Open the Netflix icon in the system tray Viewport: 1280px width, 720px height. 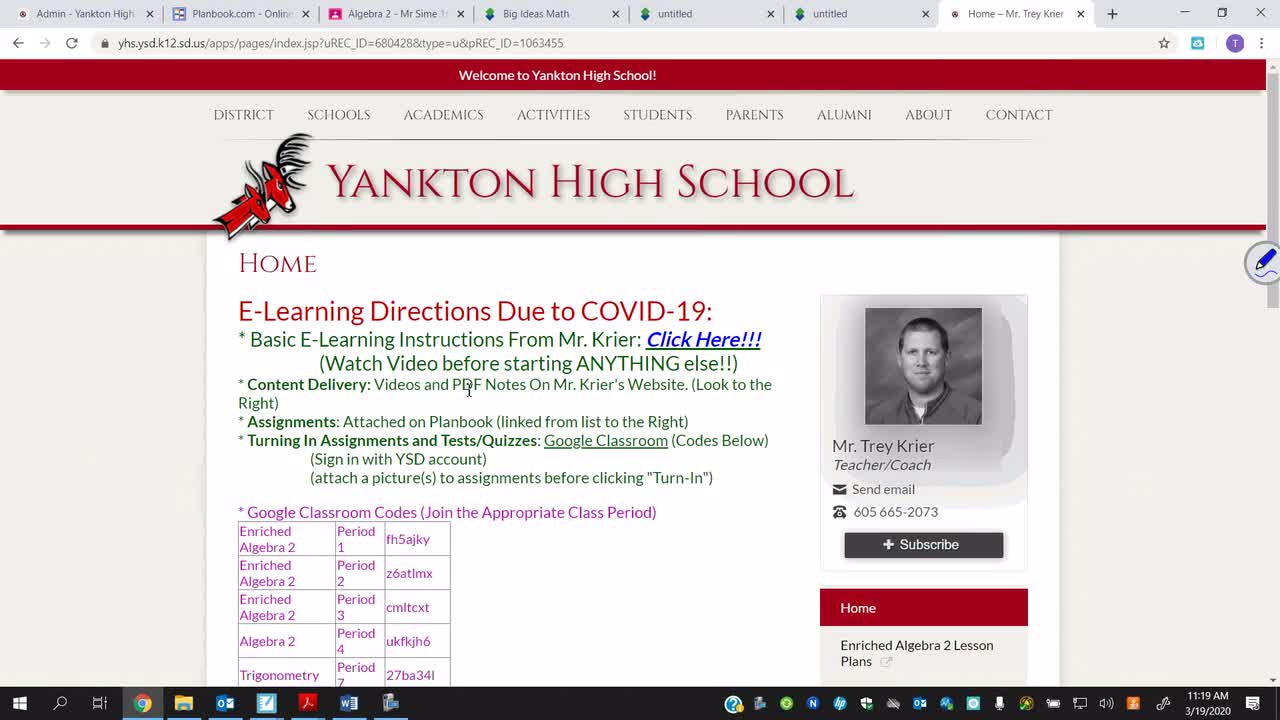coord(813,704)
